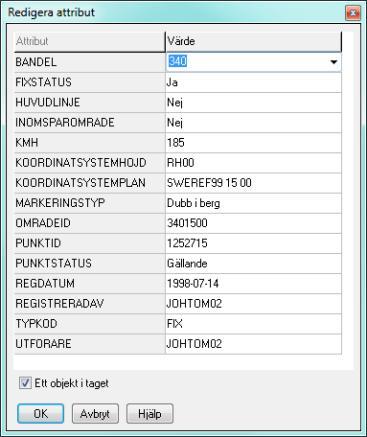Close the Redigera attribut dialog
The height and width of the screenshot is (437, 367).
click(x=353, y=13)
